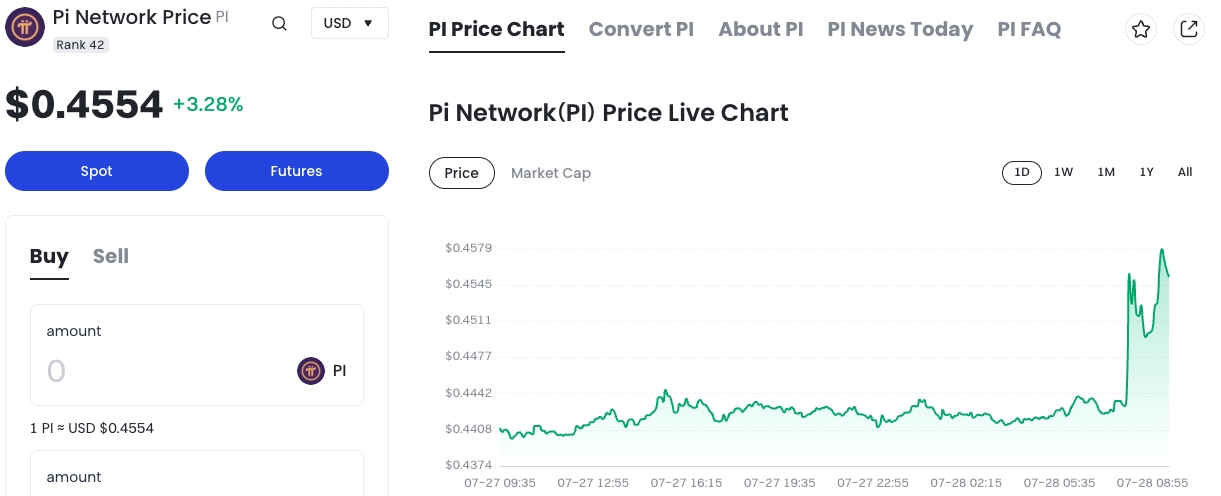Select the Price chart toggle
This screenshot has width=1221, height=496.
[x=461, y=173]
